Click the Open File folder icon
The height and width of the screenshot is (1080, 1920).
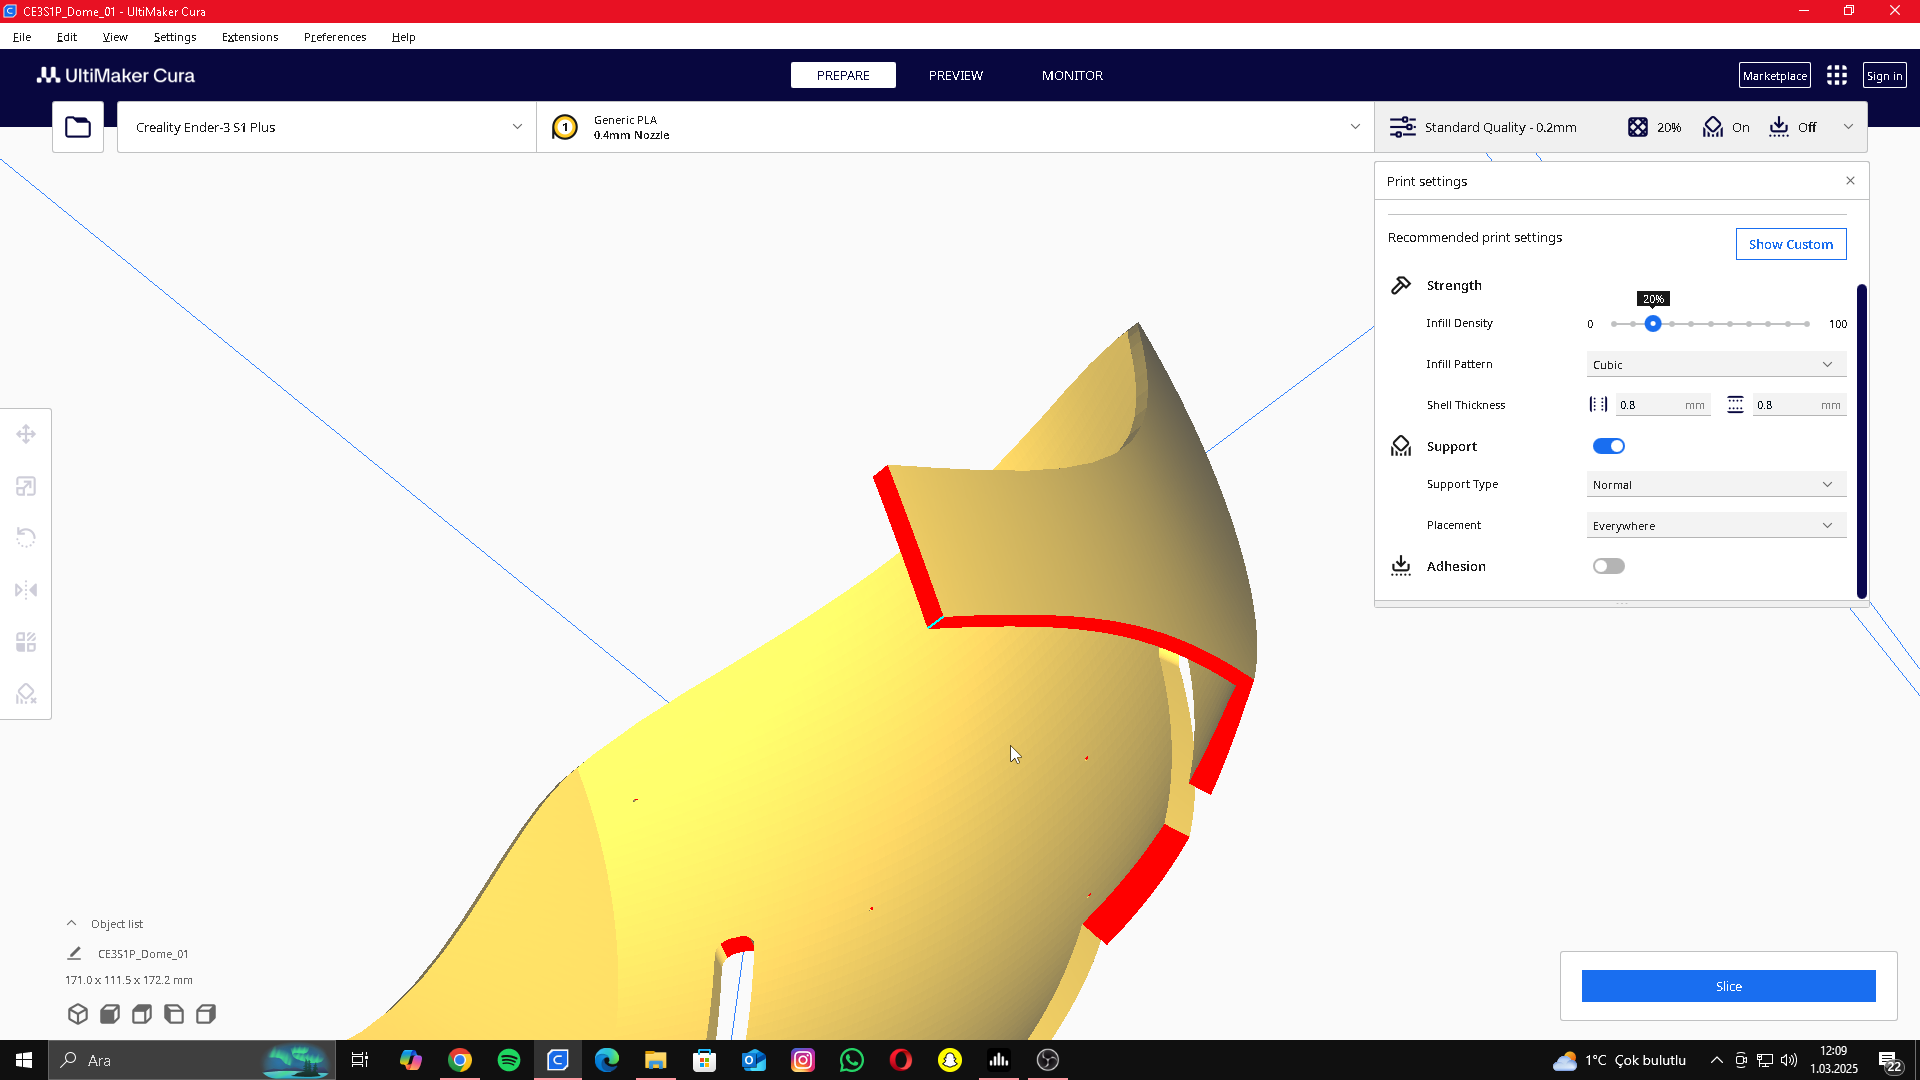[x=78, y=127]
